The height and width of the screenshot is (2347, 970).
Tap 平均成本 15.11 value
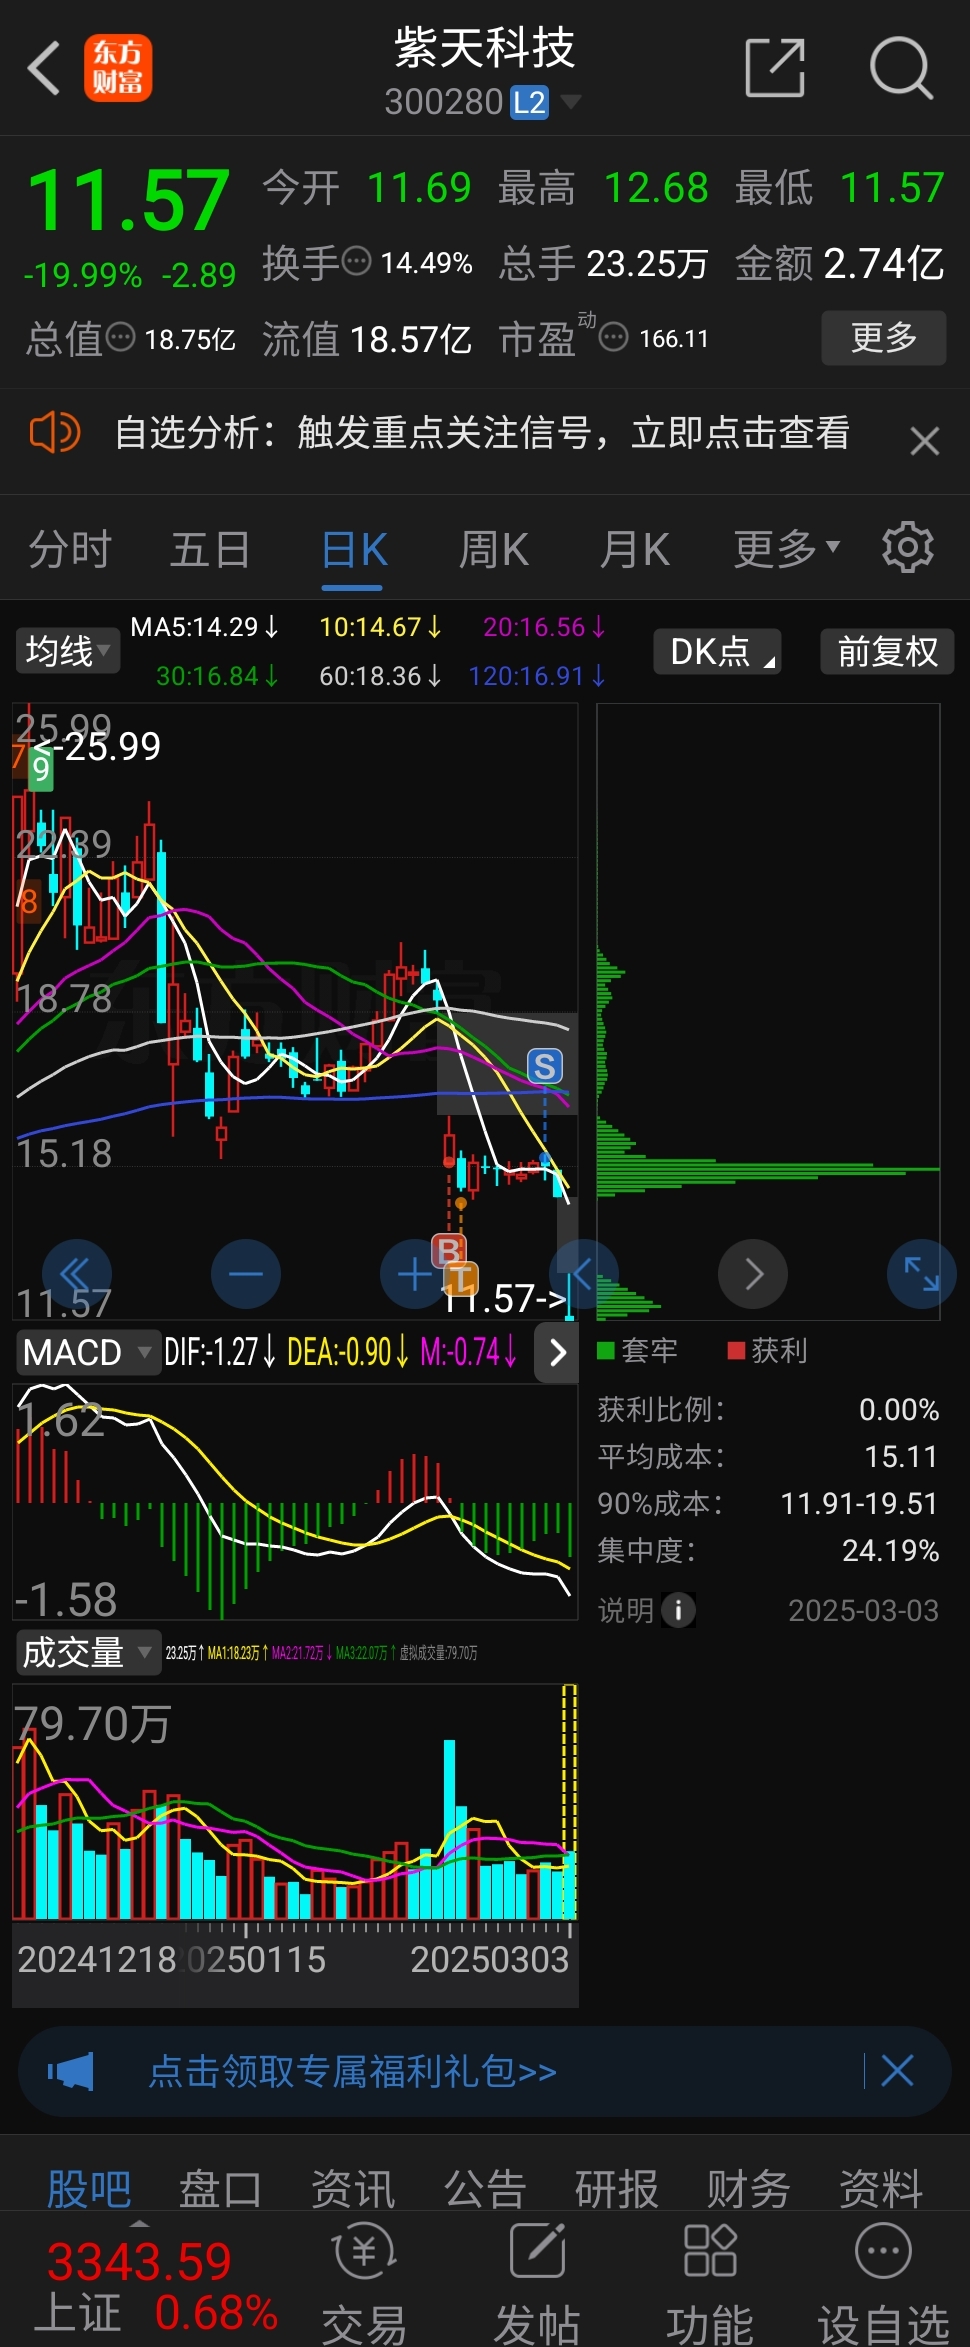coord(901,1456)
